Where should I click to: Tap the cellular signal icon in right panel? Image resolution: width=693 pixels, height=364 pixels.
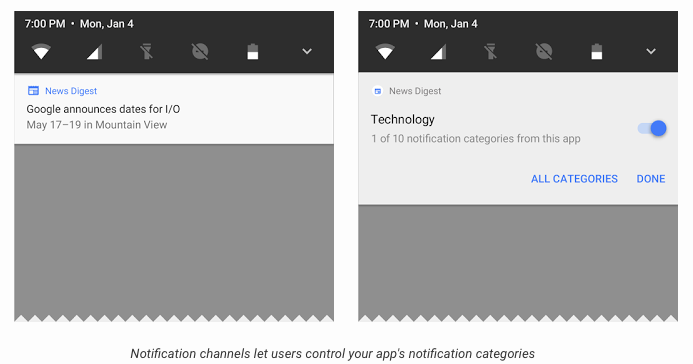[438, 52]
